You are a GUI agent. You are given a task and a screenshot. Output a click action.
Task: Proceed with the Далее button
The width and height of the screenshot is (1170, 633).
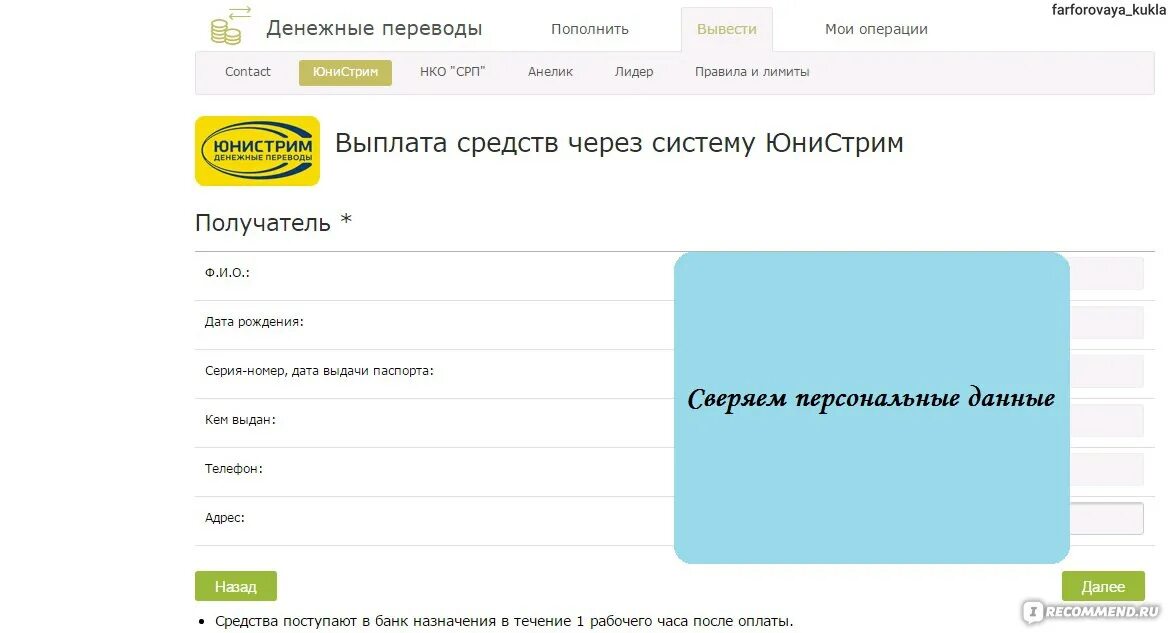click(x=1103, y=586)
